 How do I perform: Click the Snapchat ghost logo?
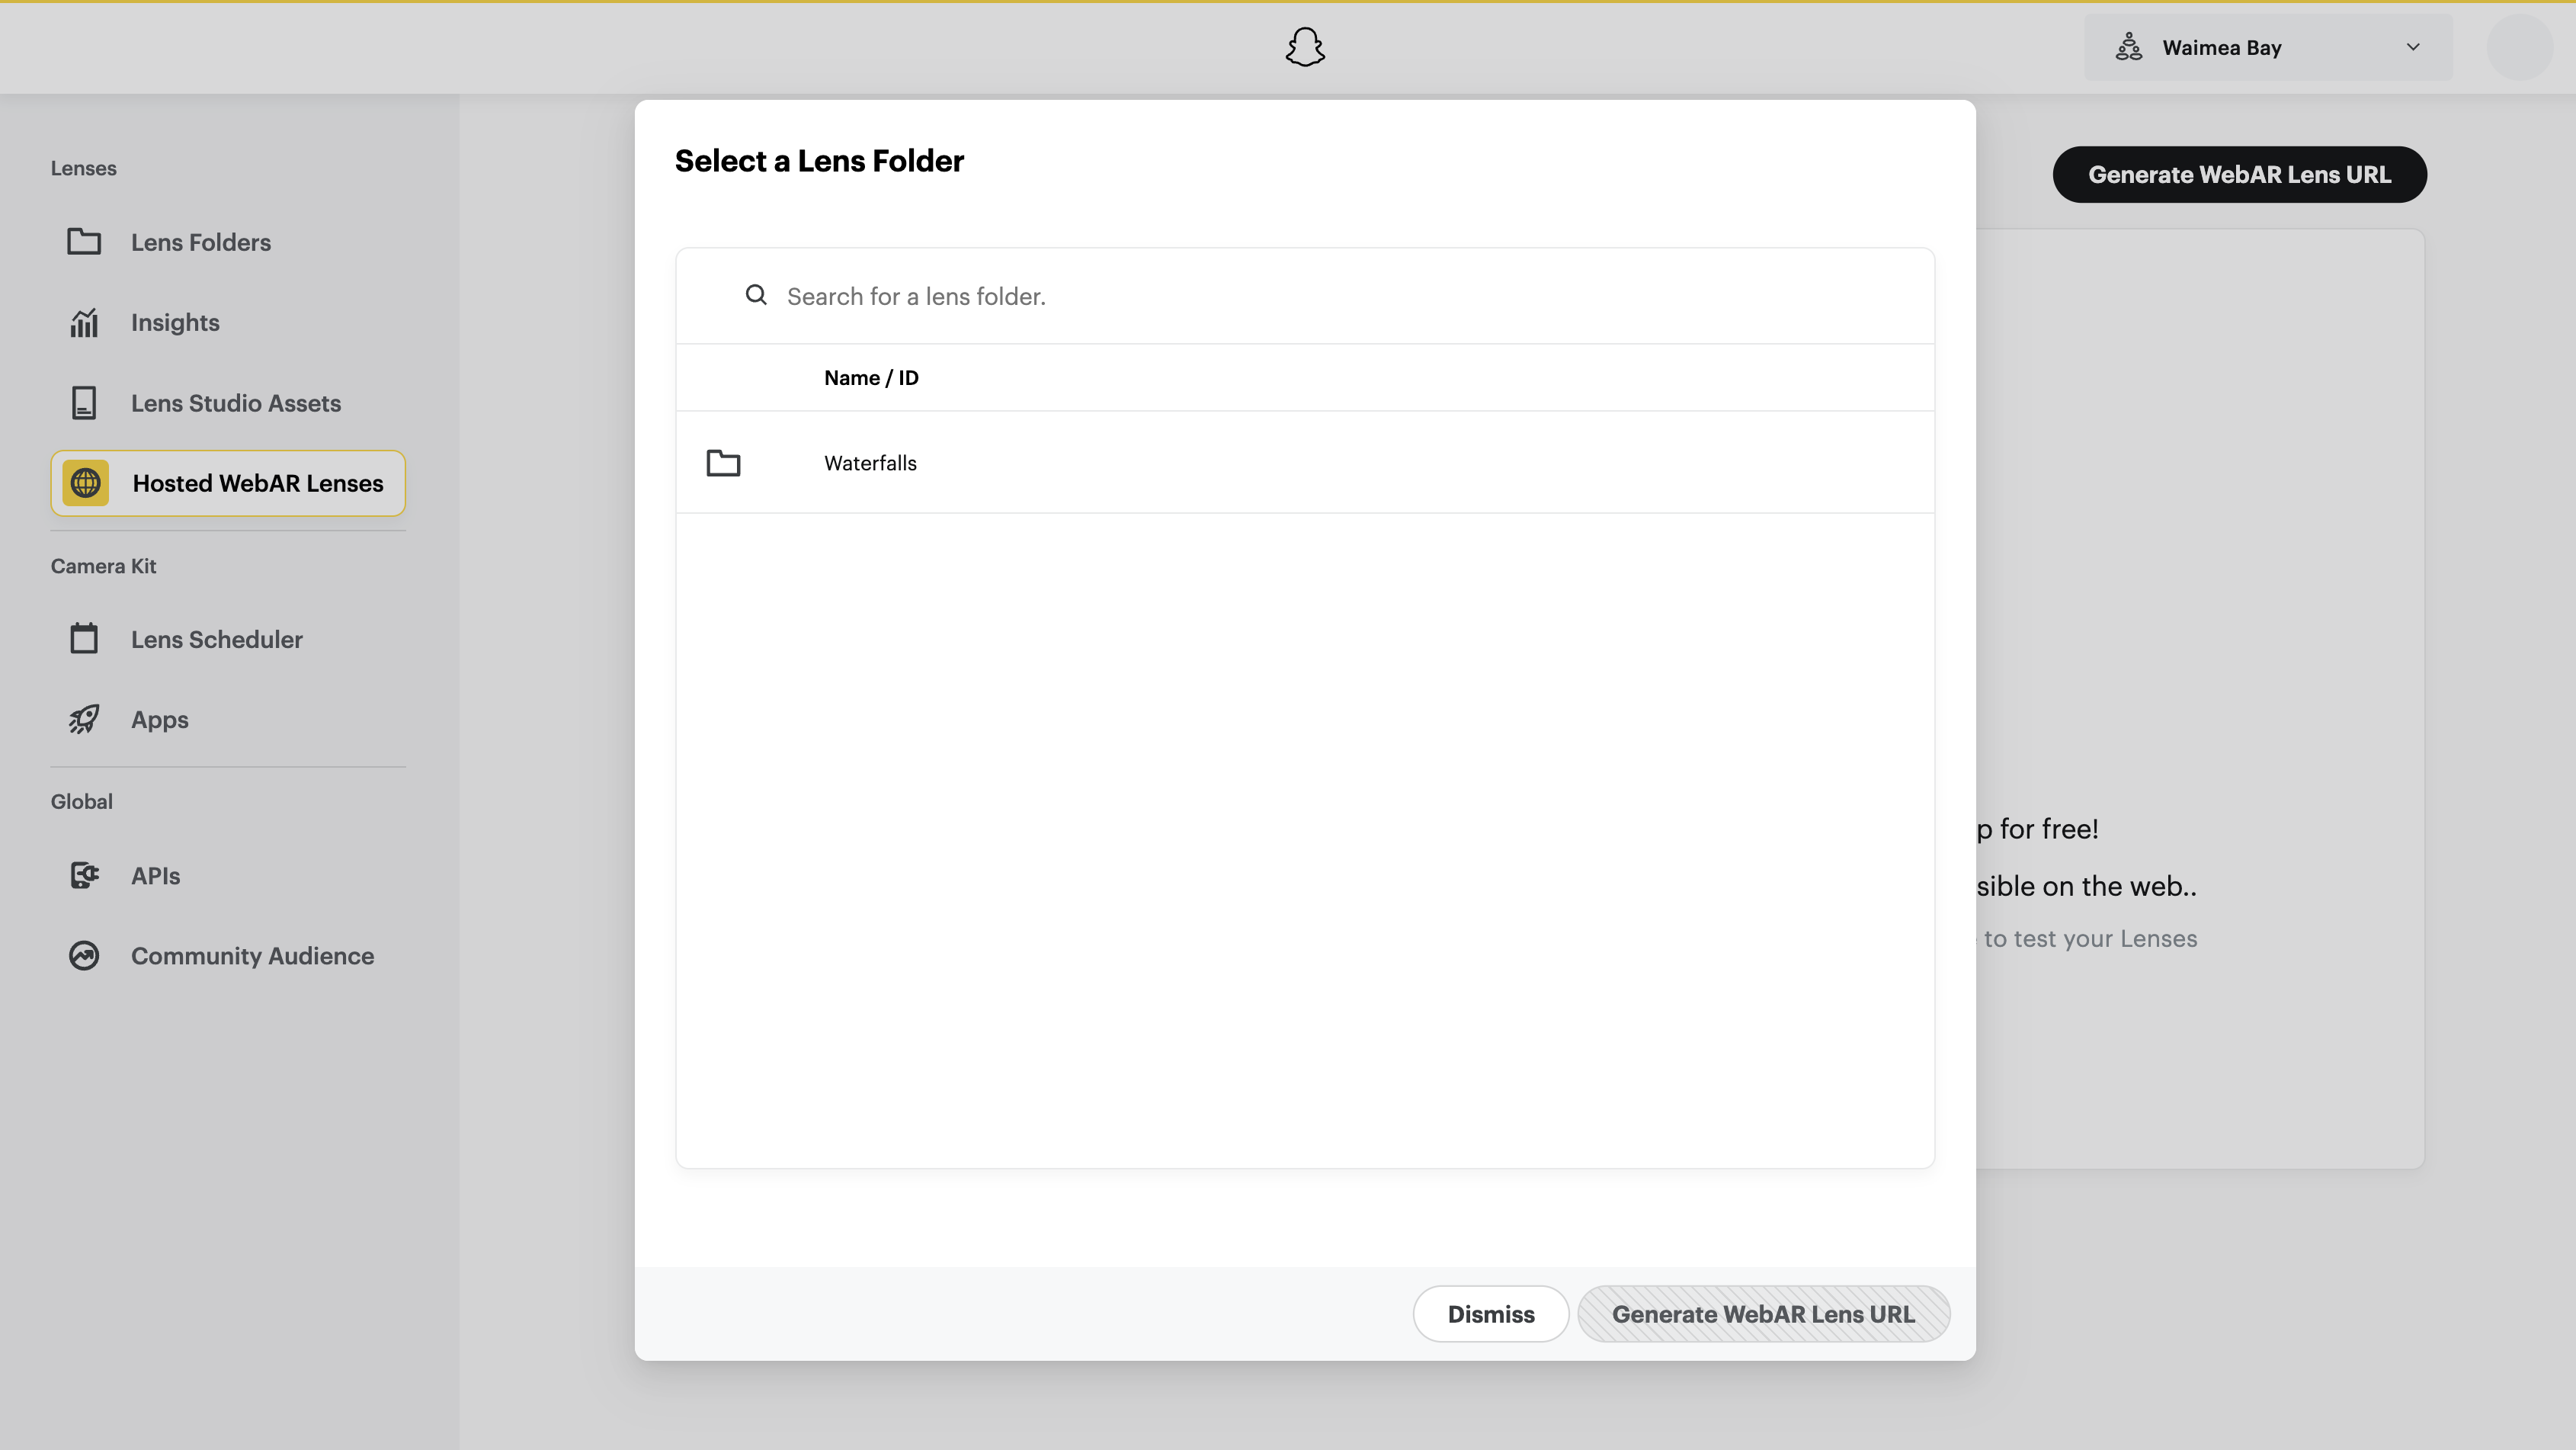click(x=1305, y=47)
